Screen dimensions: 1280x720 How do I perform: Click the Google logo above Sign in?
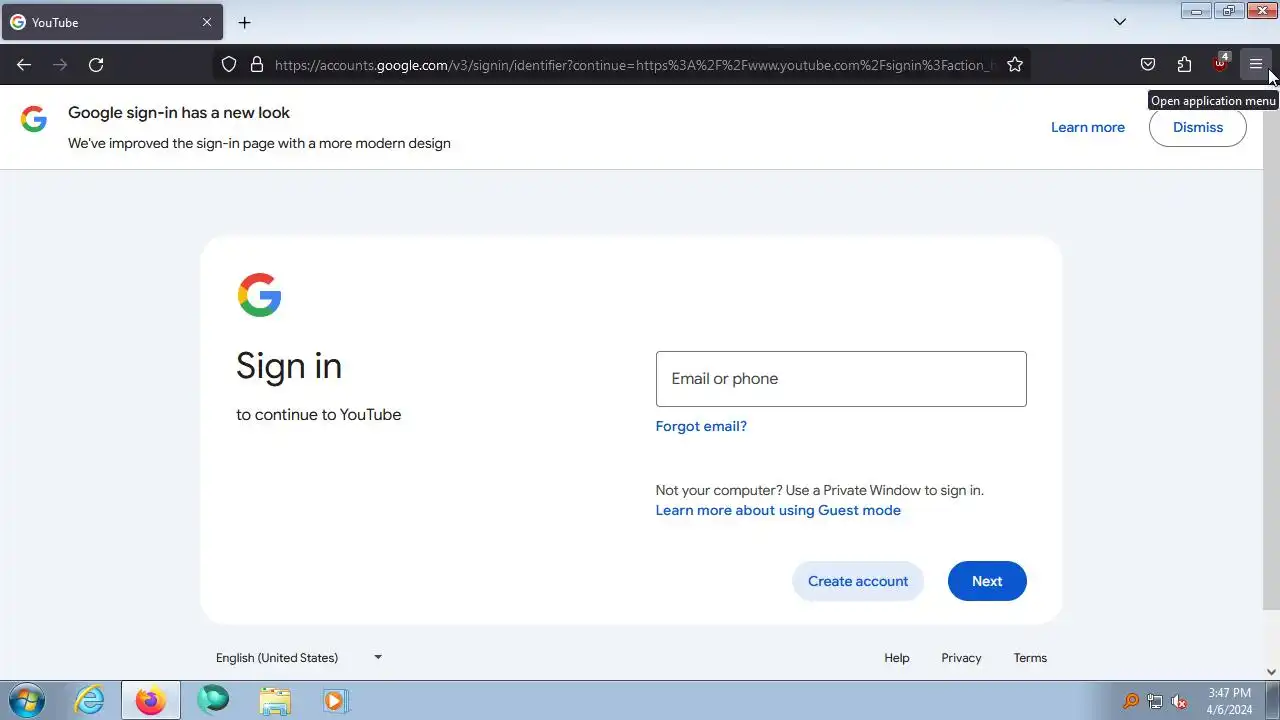point(259,295)
